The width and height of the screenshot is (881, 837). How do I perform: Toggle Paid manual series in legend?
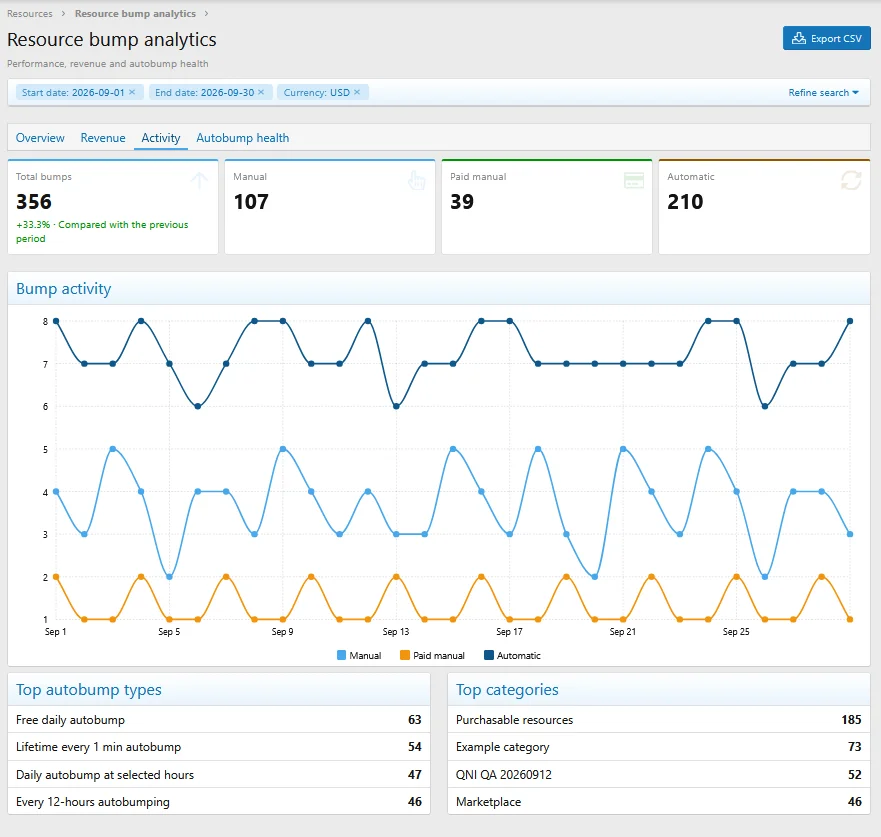(432, 656)
